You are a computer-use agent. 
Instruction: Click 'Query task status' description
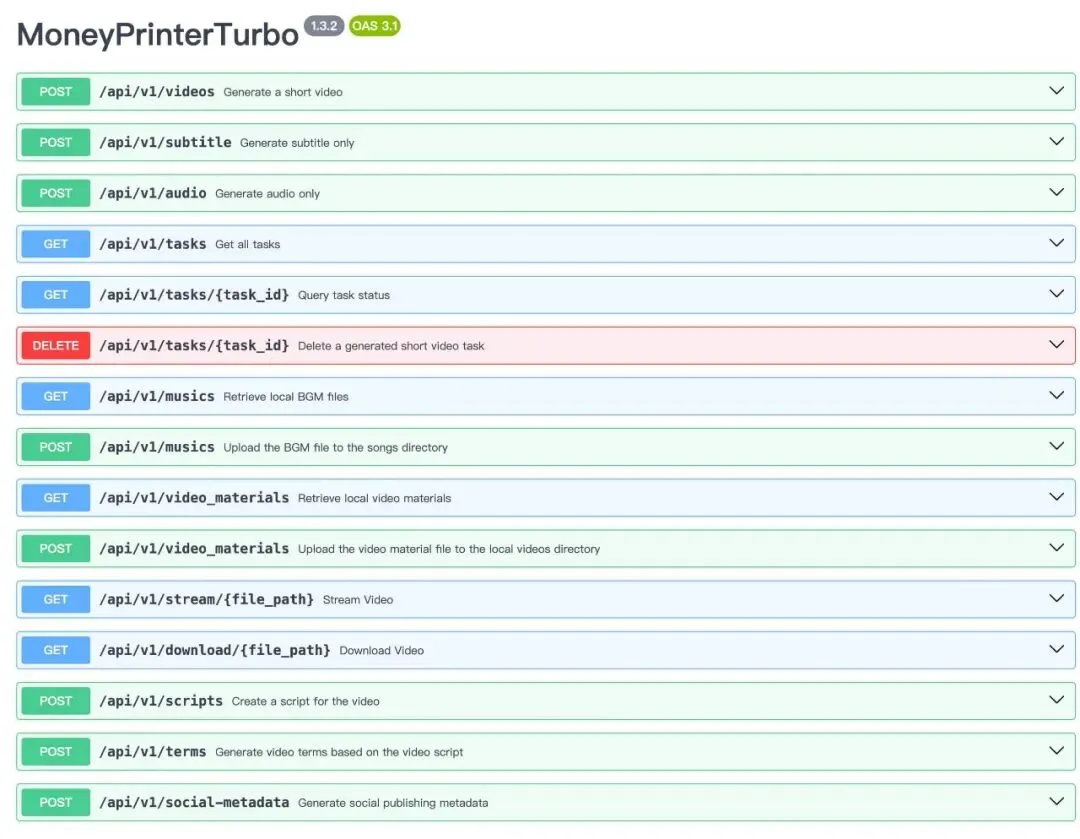344,296
